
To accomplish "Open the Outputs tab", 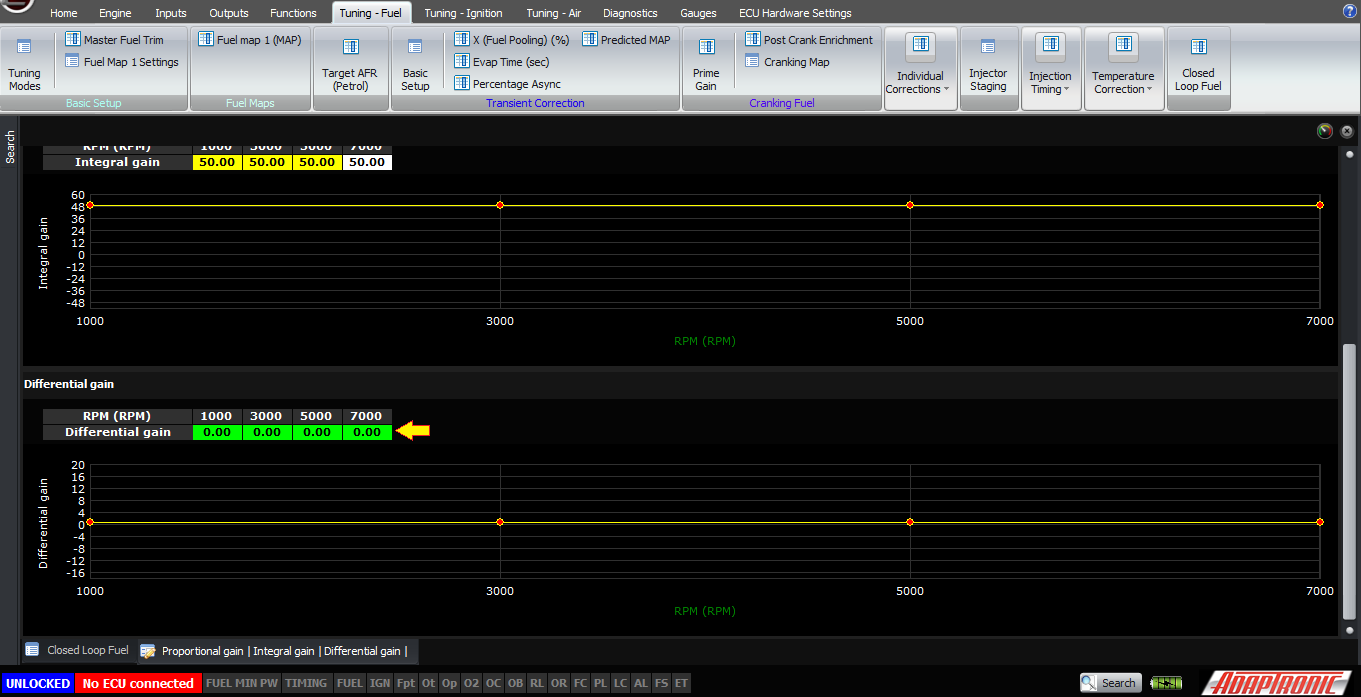I will (229, 13).
